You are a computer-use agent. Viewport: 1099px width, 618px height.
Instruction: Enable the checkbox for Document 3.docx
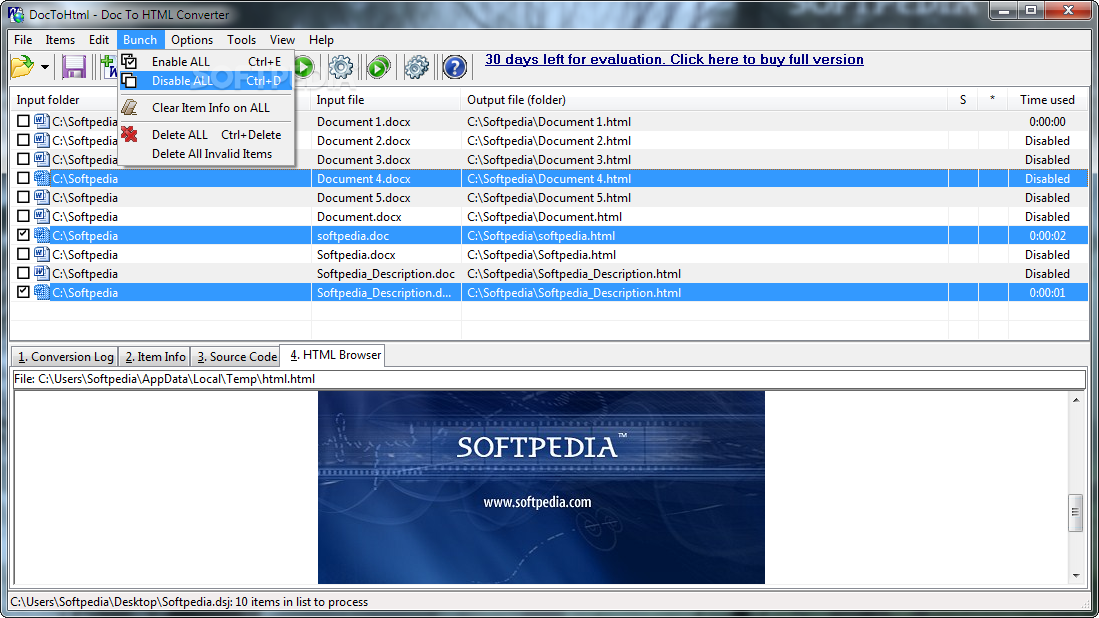[23, 159]
